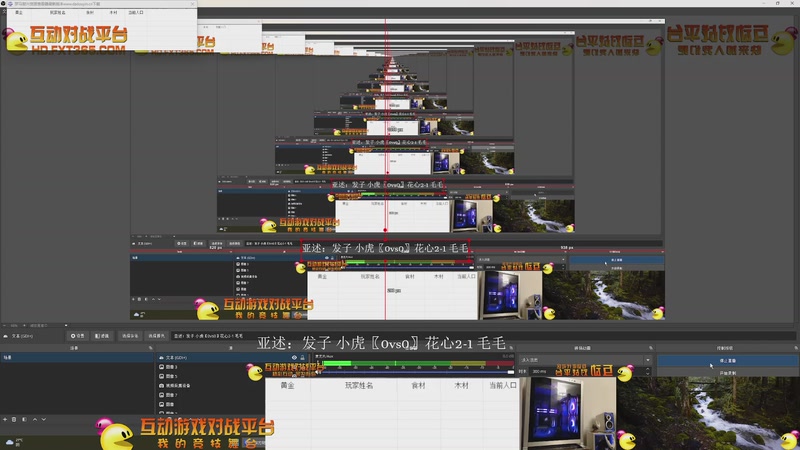Add a new scene with plus icon
This screenshot has height=450, width=800.
coord(5,419)
